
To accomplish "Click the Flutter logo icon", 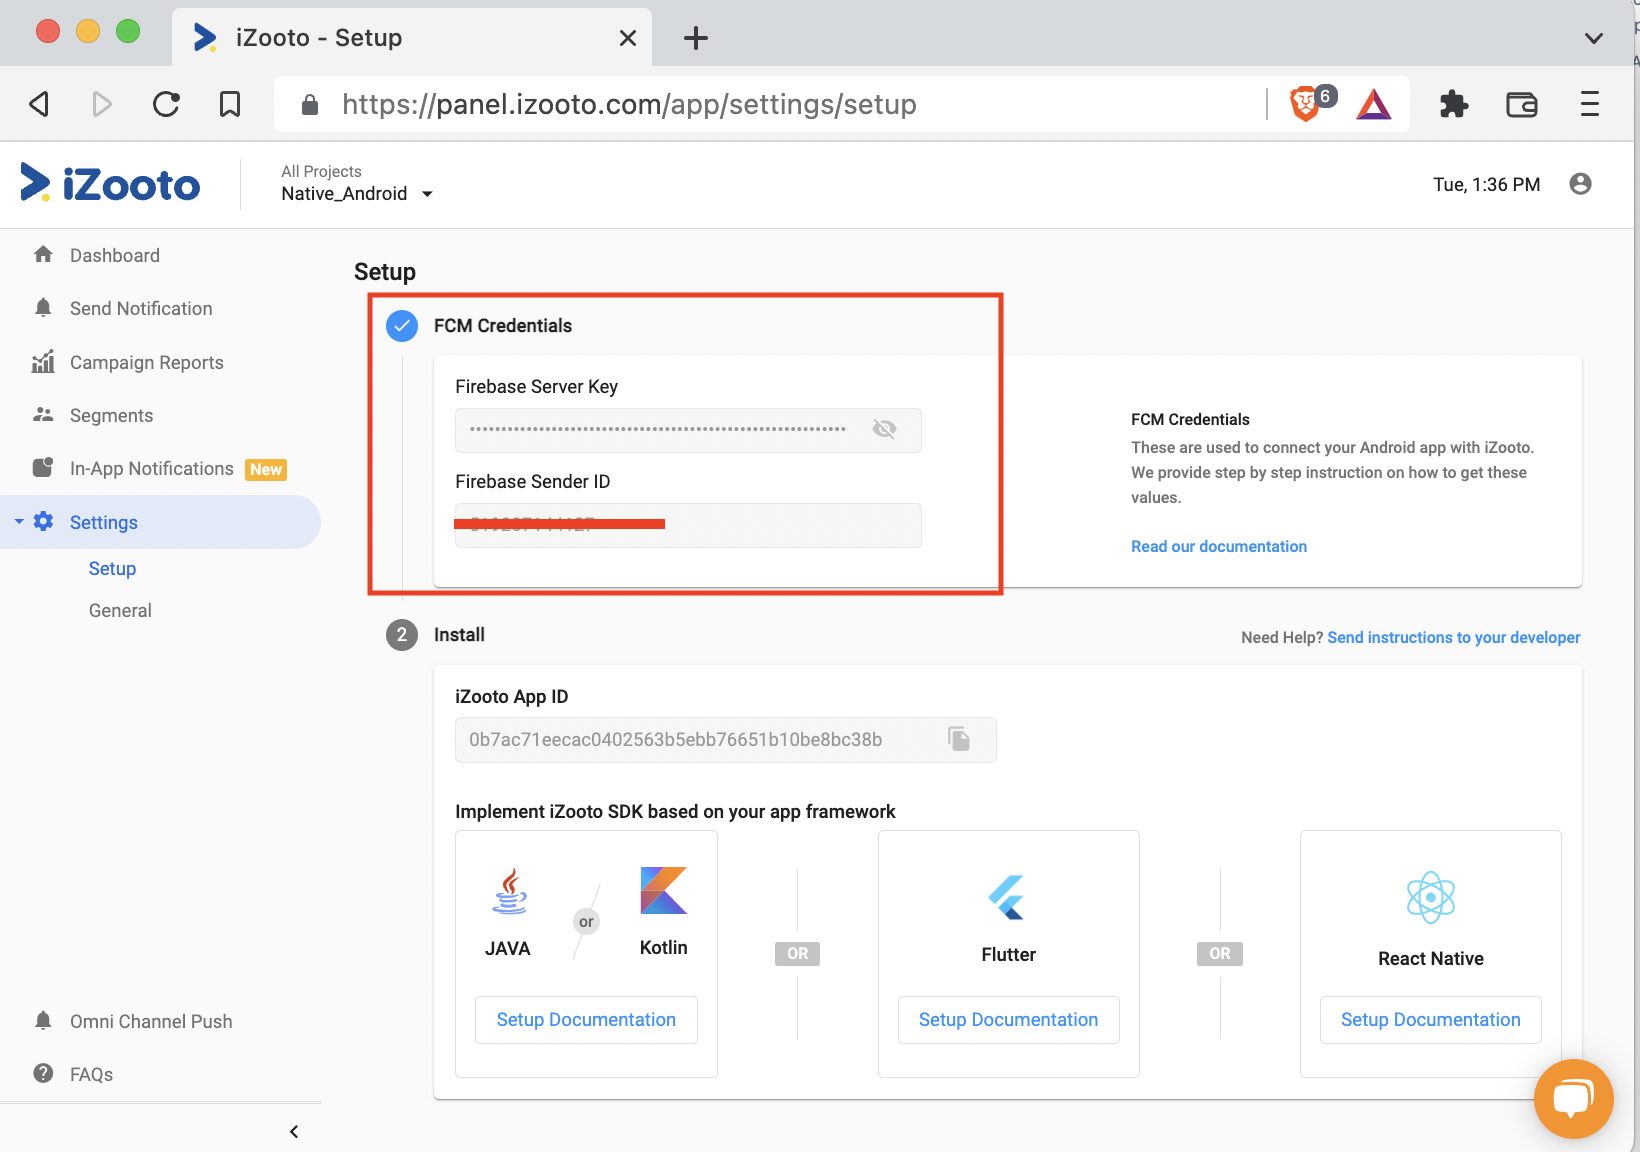I will click(x=1008, y=897).
